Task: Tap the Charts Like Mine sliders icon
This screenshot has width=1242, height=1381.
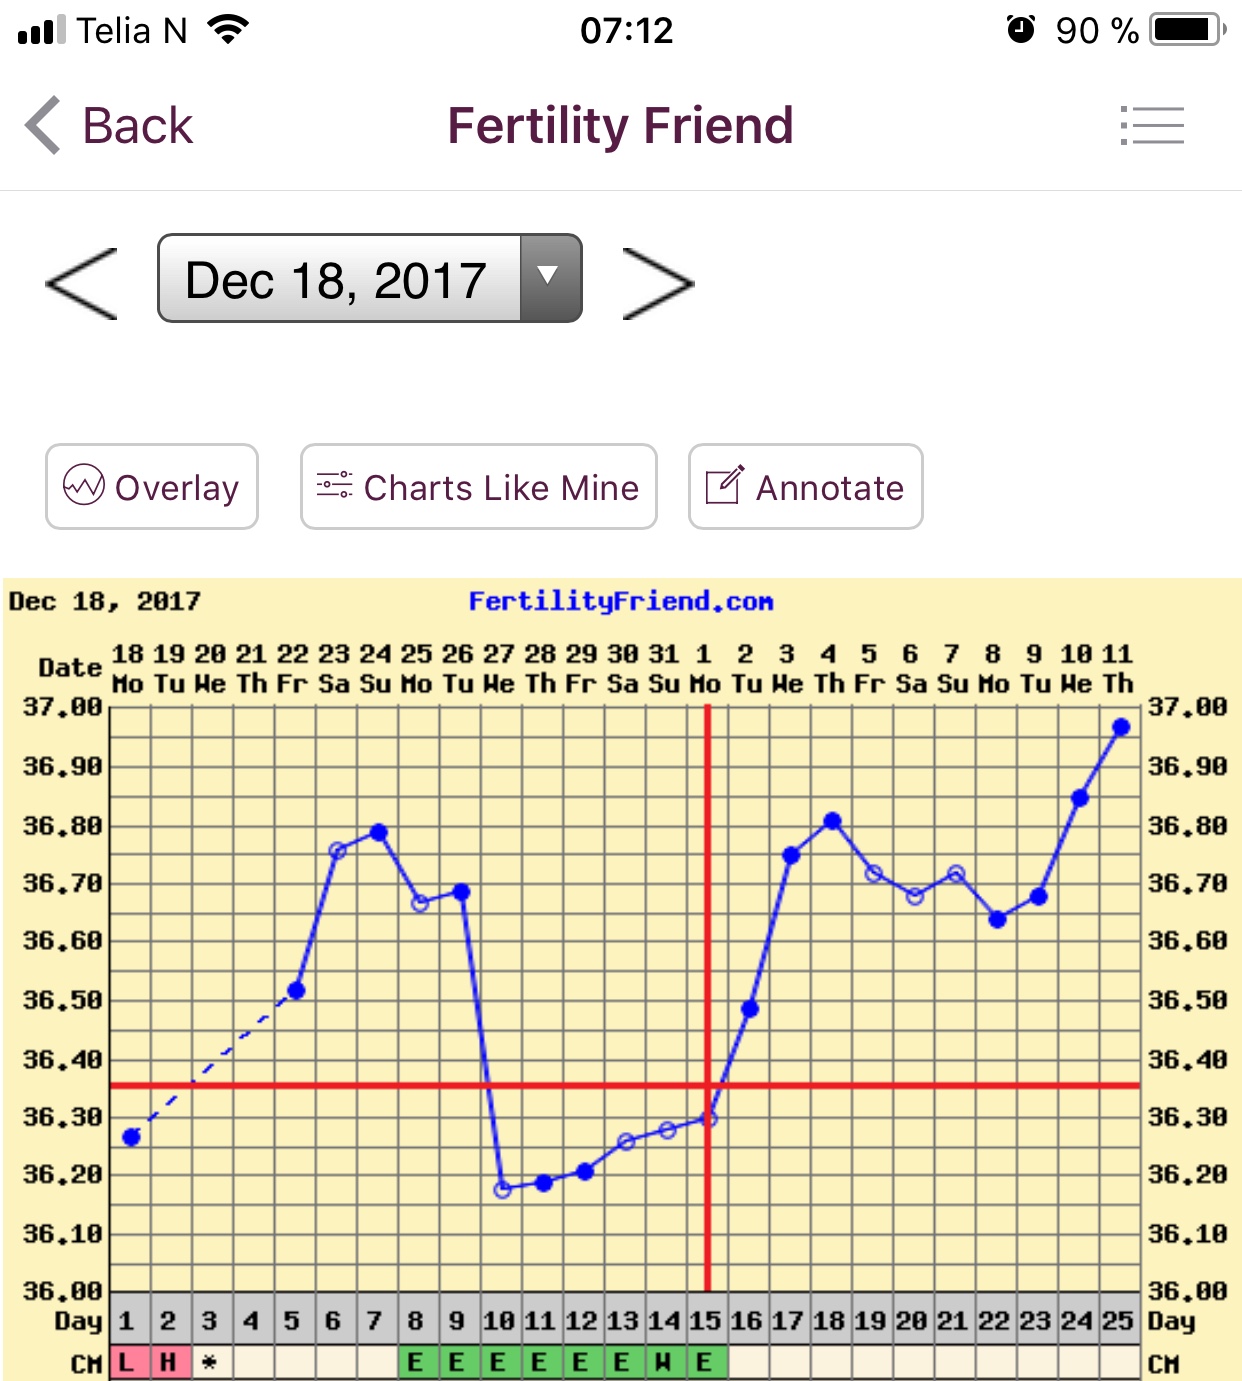Action: (334, 486)
